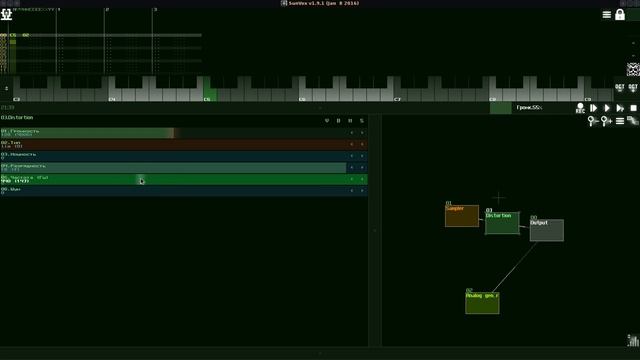The image size is (640, 360).
Task: Increase controller 06 value with right arrow
Action: coord(362,191)
